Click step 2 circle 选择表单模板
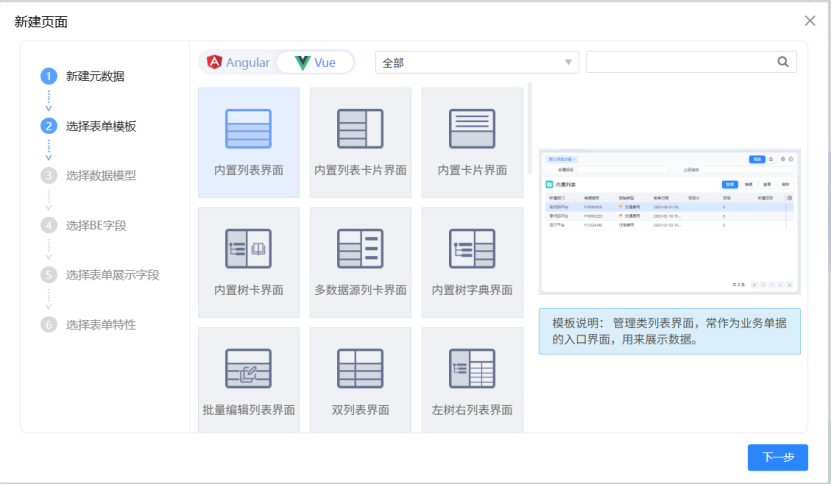831x485 pixels. (49, 126)
